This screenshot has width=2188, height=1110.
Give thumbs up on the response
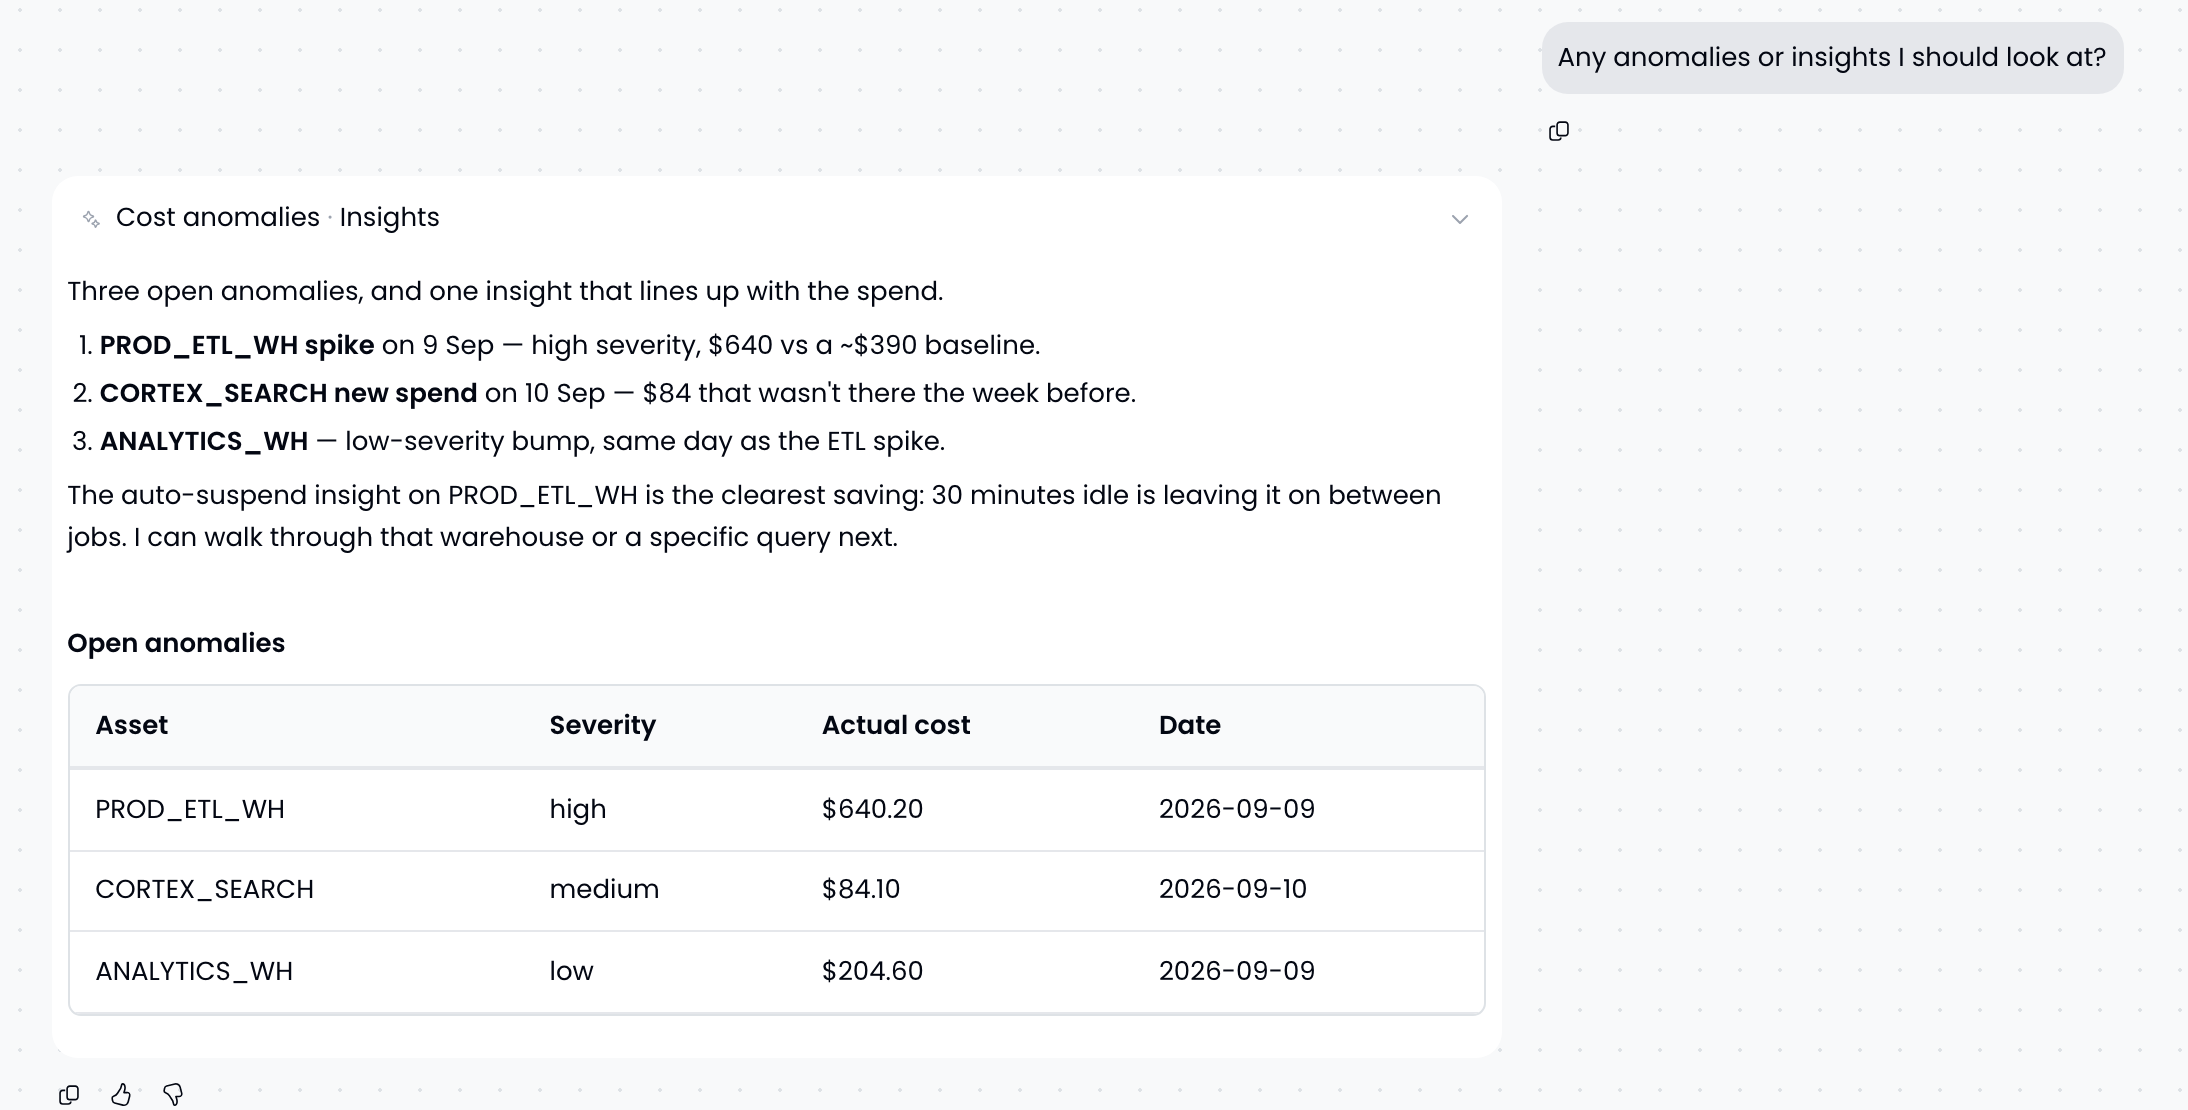click(121, 1095)
